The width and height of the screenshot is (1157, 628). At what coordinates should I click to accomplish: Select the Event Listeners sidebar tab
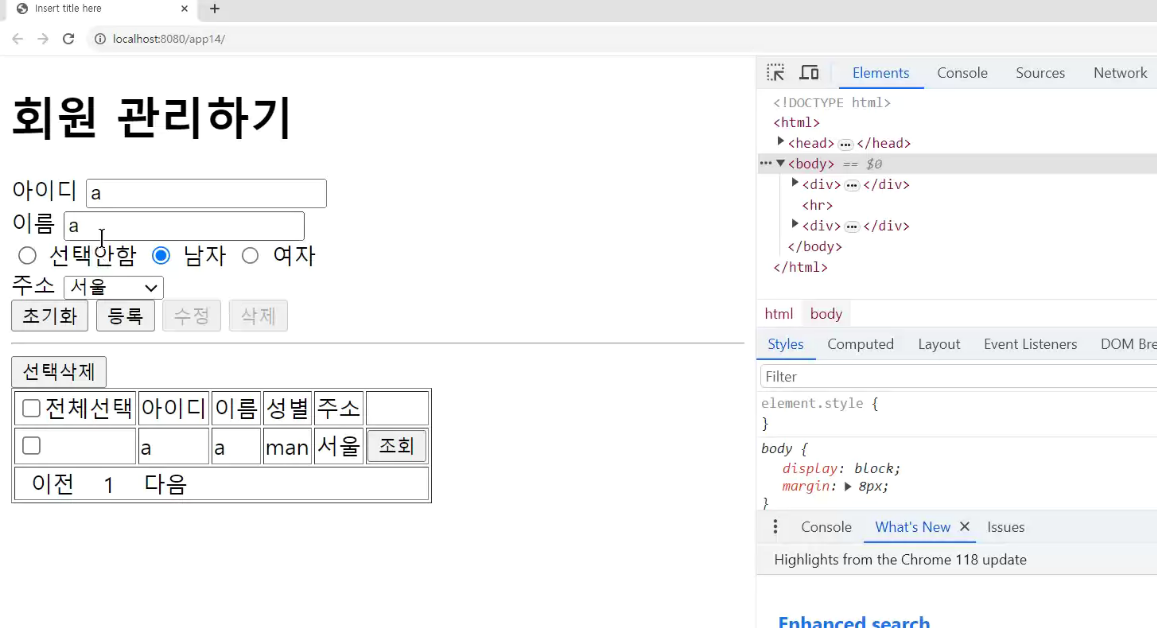pos(1030,344)
